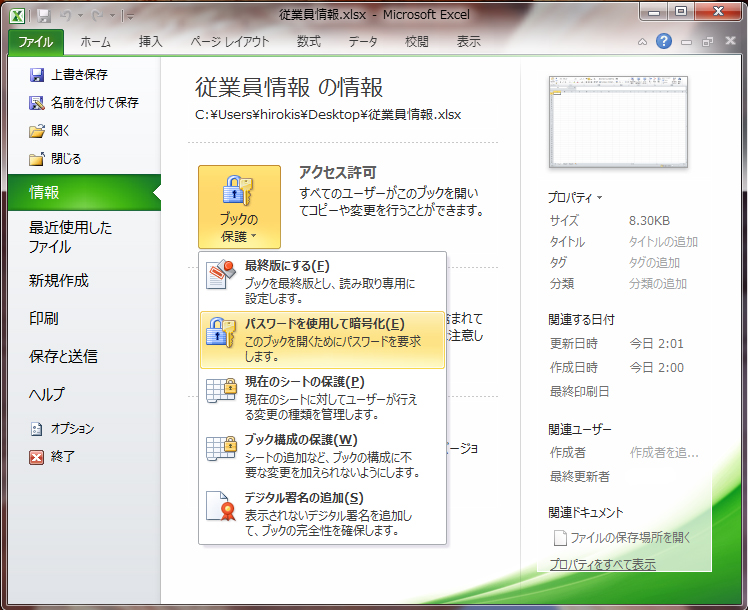Screen dimensions: 748x610
Task: Click the タイトルの追加 field
Action: point(663,242)
